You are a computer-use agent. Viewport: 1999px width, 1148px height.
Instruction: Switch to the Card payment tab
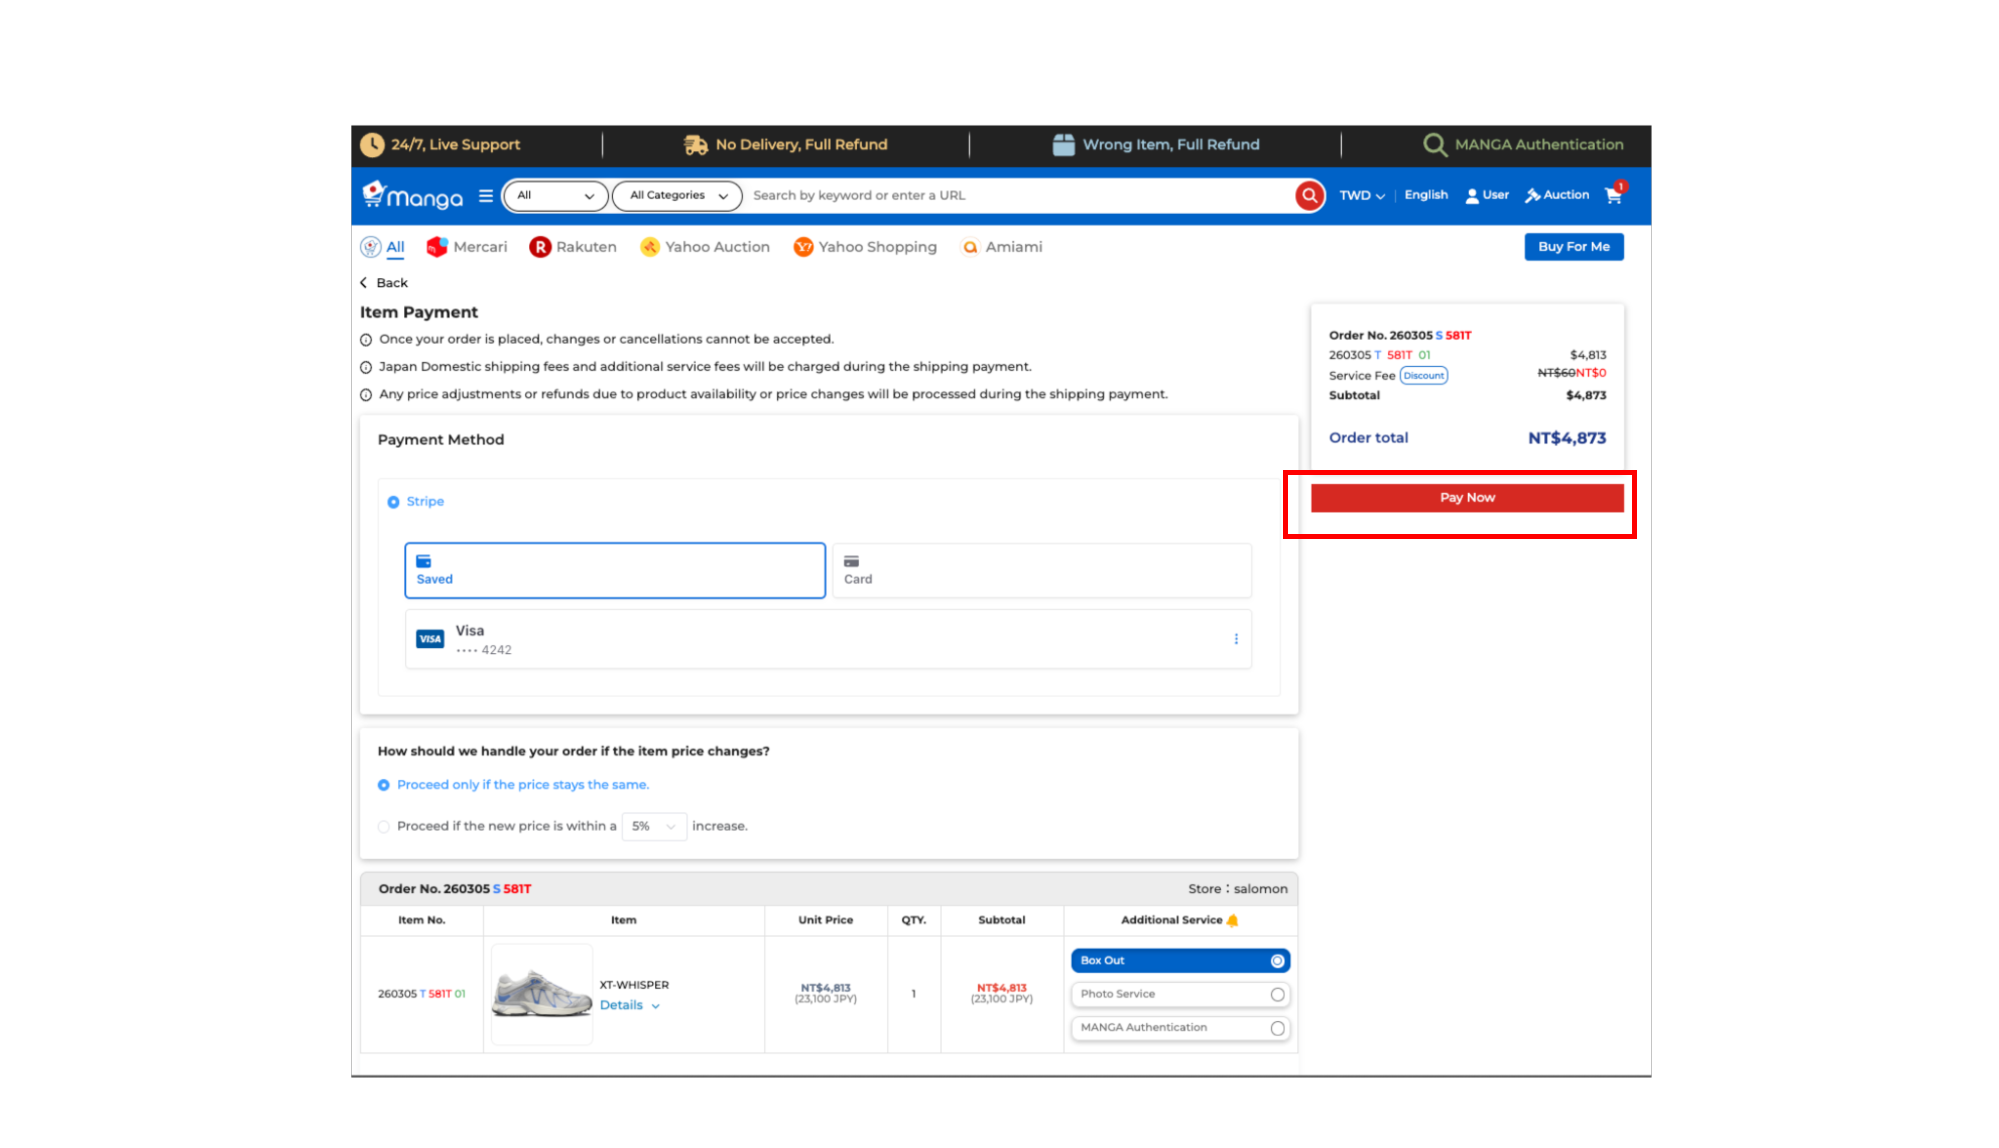pyautogui.click(x=1041, y=571)
